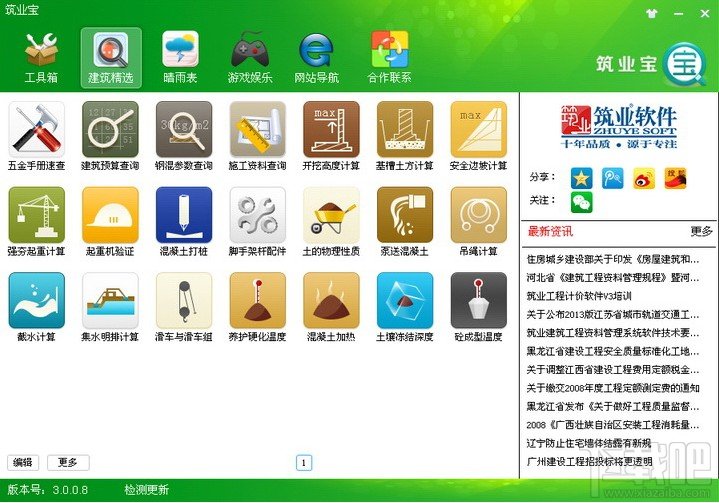Open 建筑预算查询 icon
This screenshot has height=503, width=719.
pyautogui.click(x=110, y=137)
